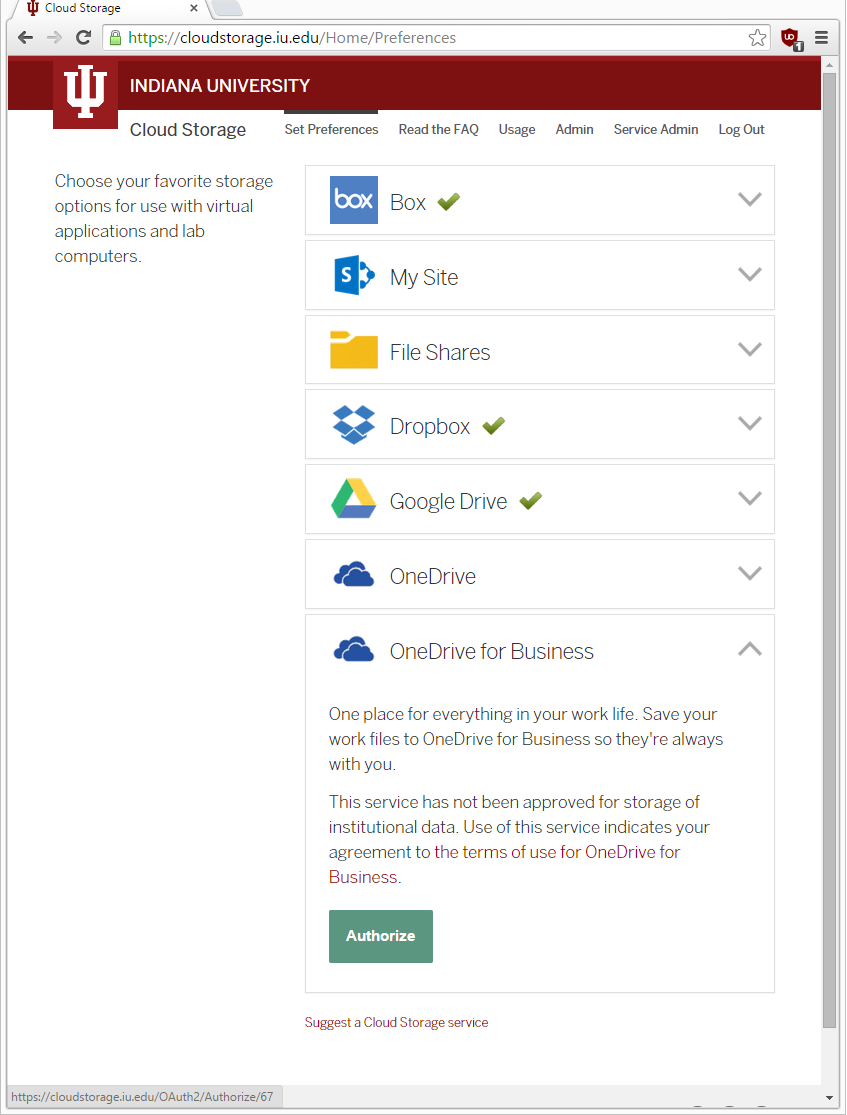The height and width of the screenshot is (1115, 847).
Task: Open the OneDrive for Business terms link
Action: click(504, 864)
